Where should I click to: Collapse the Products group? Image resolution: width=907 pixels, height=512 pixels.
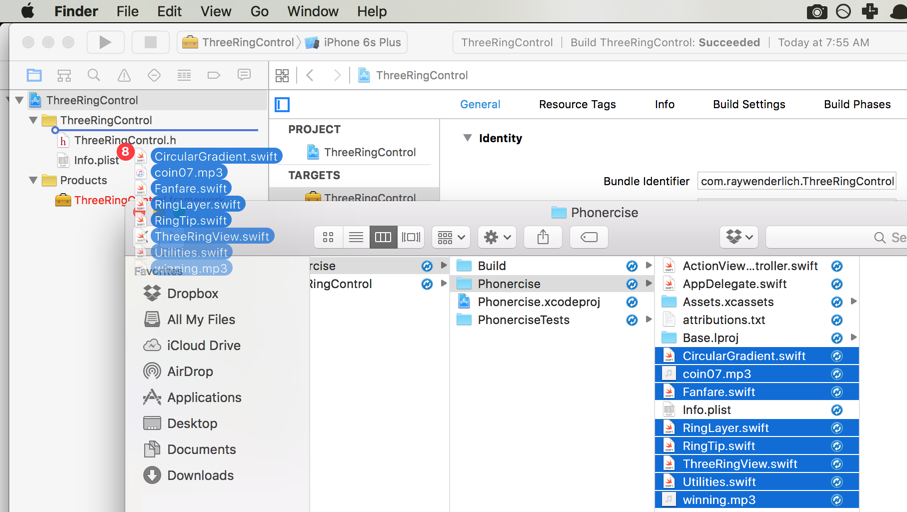coord(33,180)
